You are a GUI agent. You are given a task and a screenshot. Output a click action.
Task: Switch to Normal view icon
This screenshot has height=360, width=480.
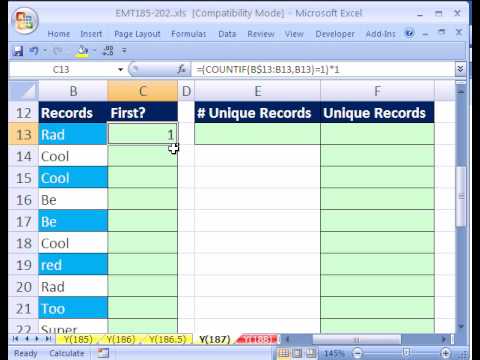tap(284, 353)
